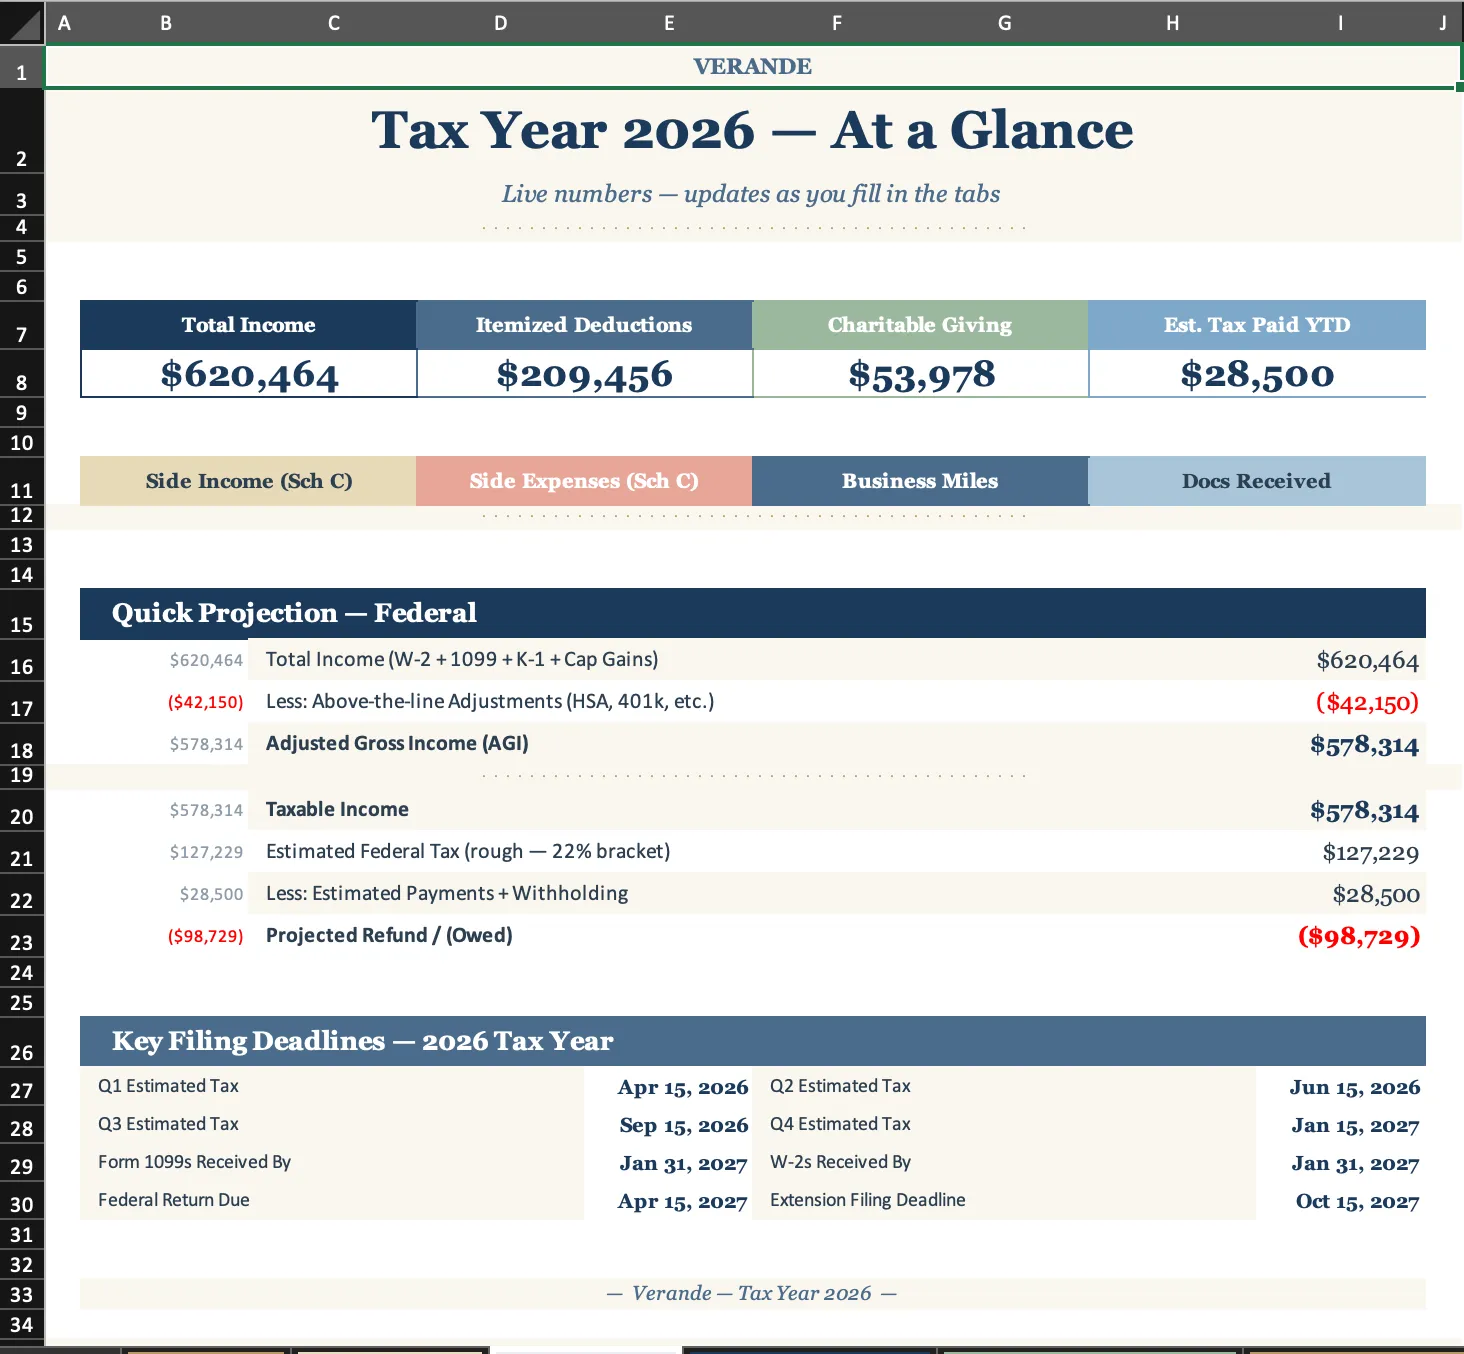Select the Jun 15, 2026 deadline date
Image resolution: width=1464 pixels, height=1354 pixels.
(x=1355, y=1087)
